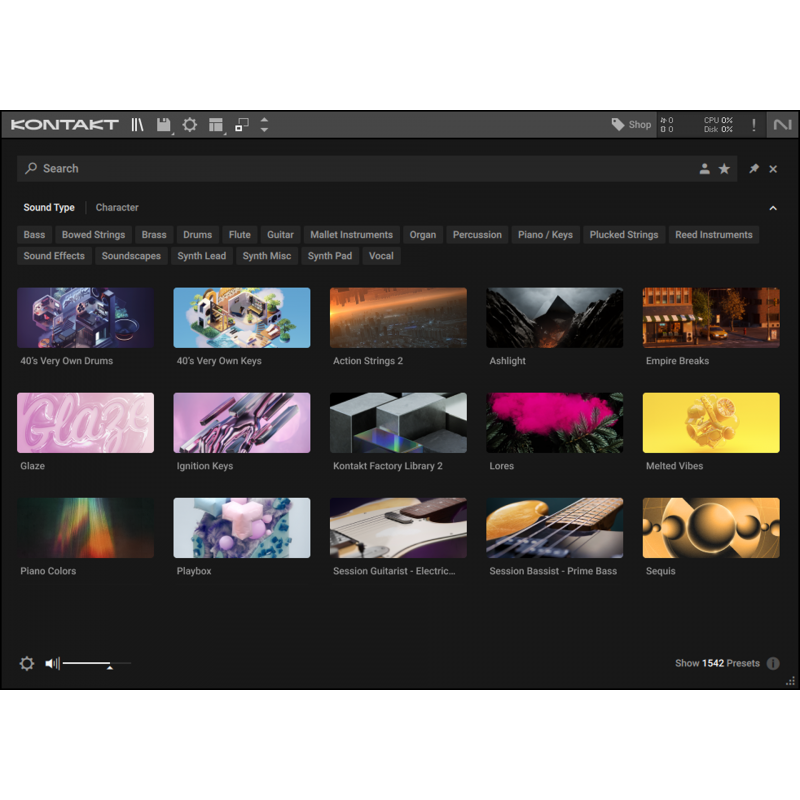Screen dimensions: 800x800
Task: Click Show 1542 Presets link
Action: (717, 663)
